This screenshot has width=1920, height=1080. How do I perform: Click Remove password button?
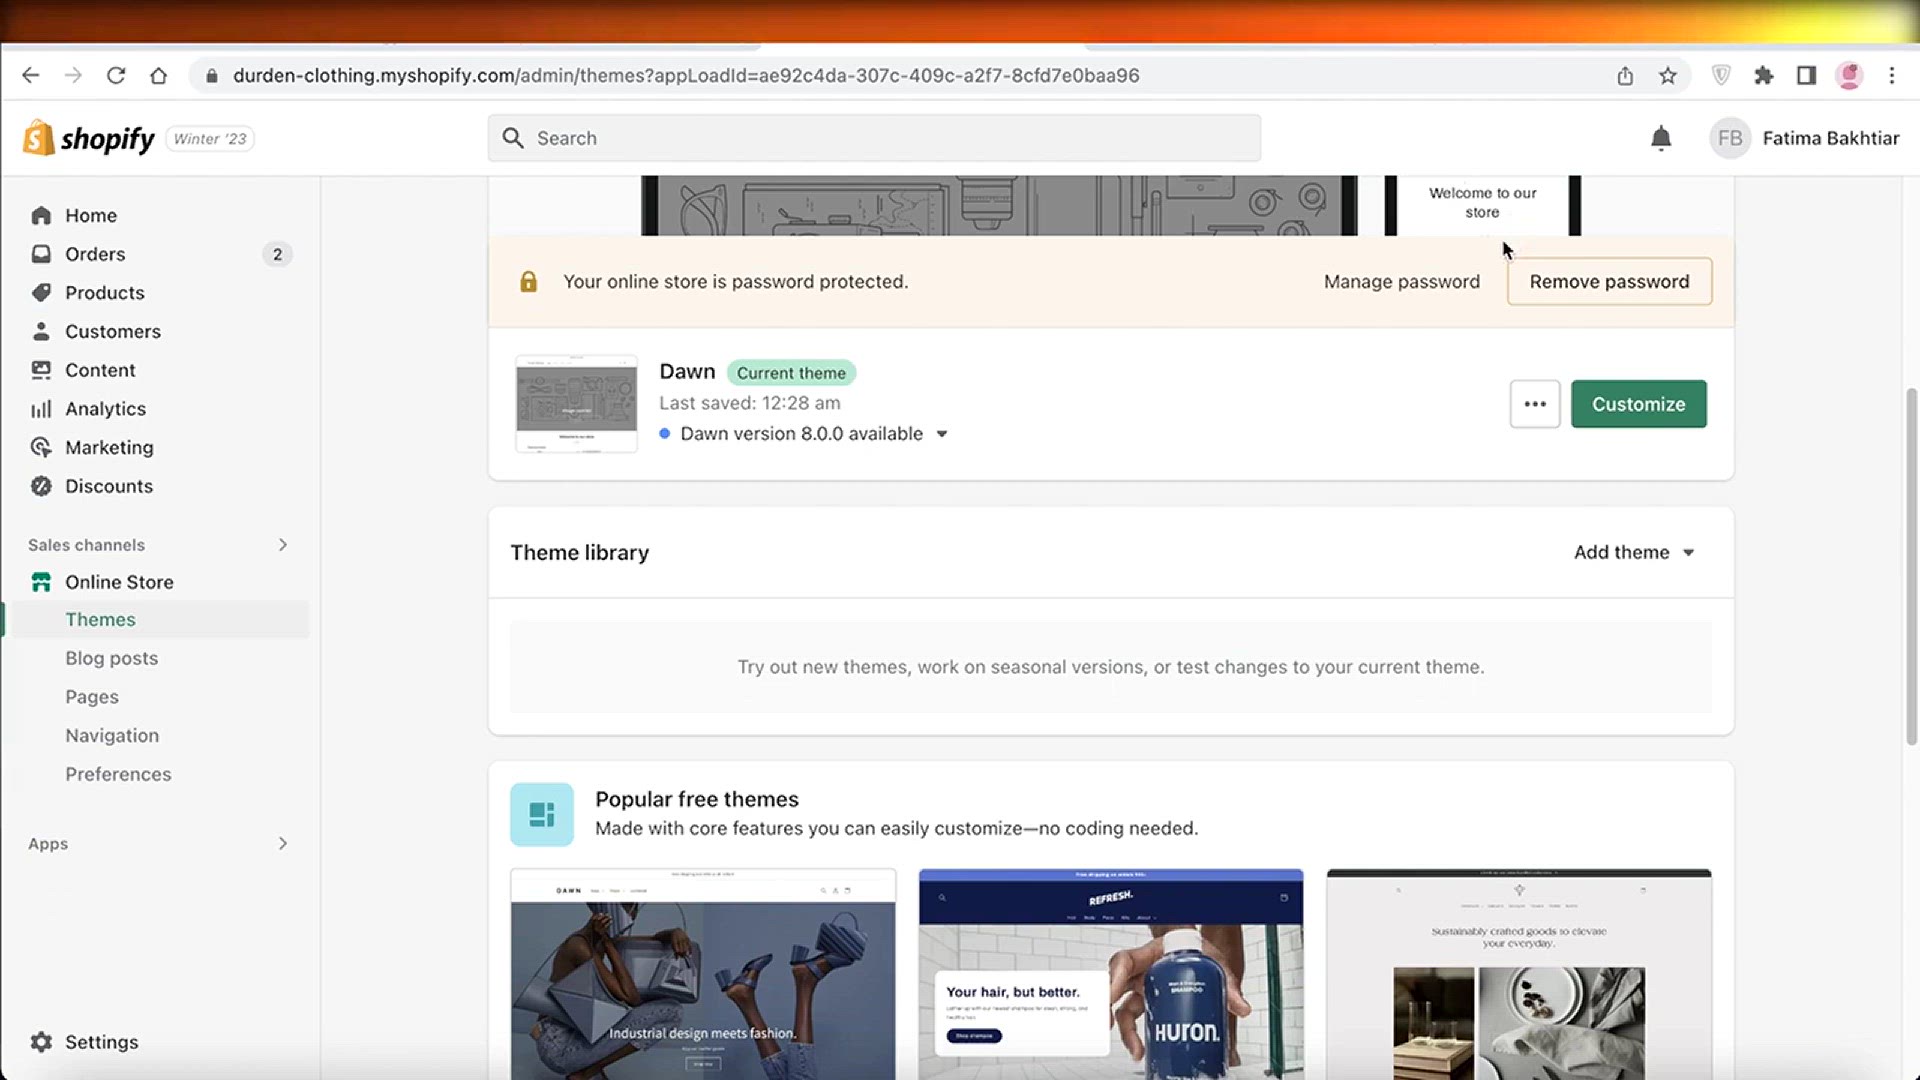1609,282
